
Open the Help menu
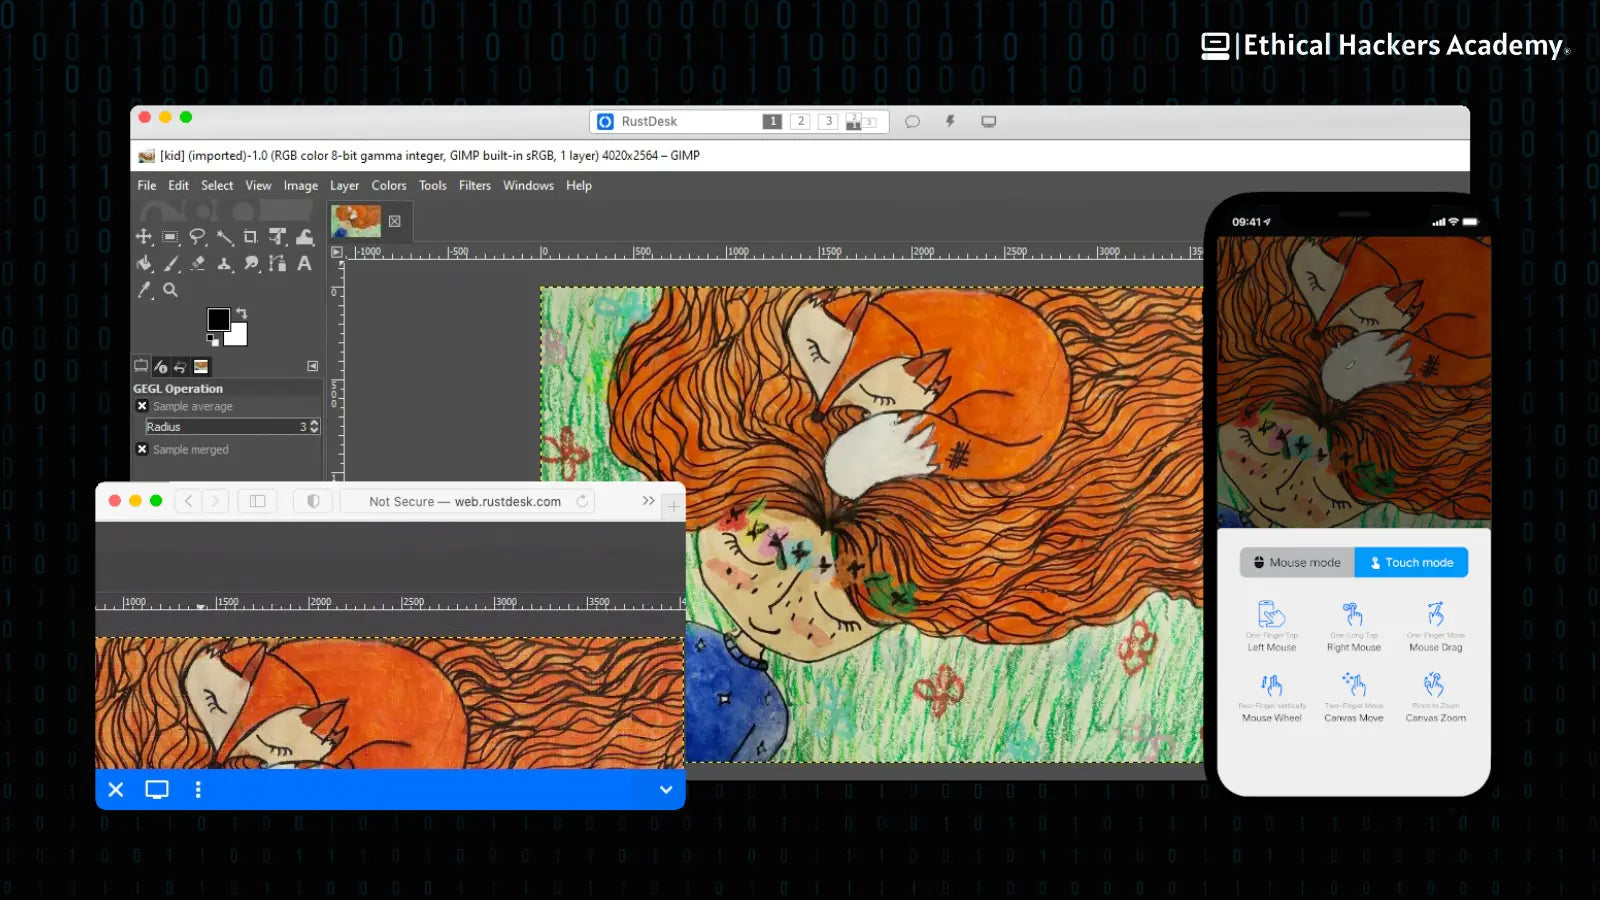pyautogui.click(x=579, y=186)
